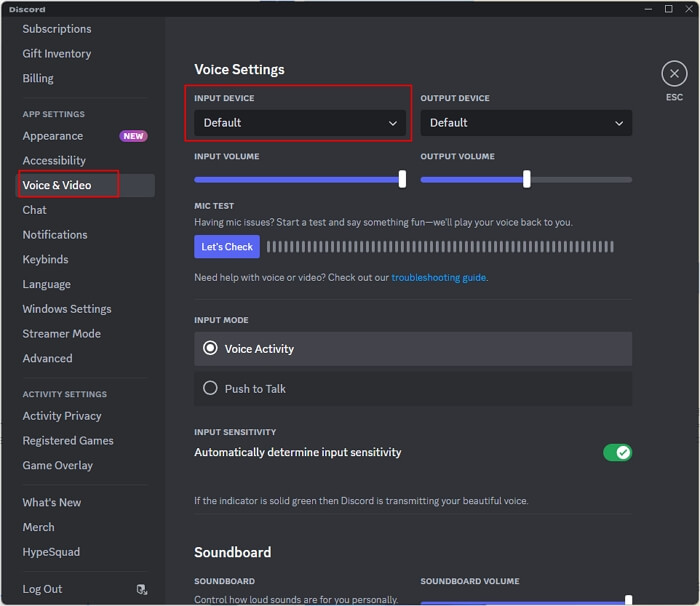The image size is (700, 606).
Task: Open the Merch link
Action: pos(38,527)
